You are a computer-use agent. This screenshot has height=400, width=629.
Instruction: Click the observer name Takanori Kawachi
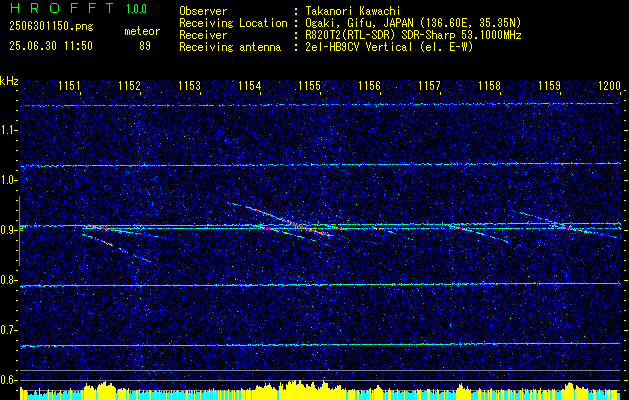coord(353,11)
